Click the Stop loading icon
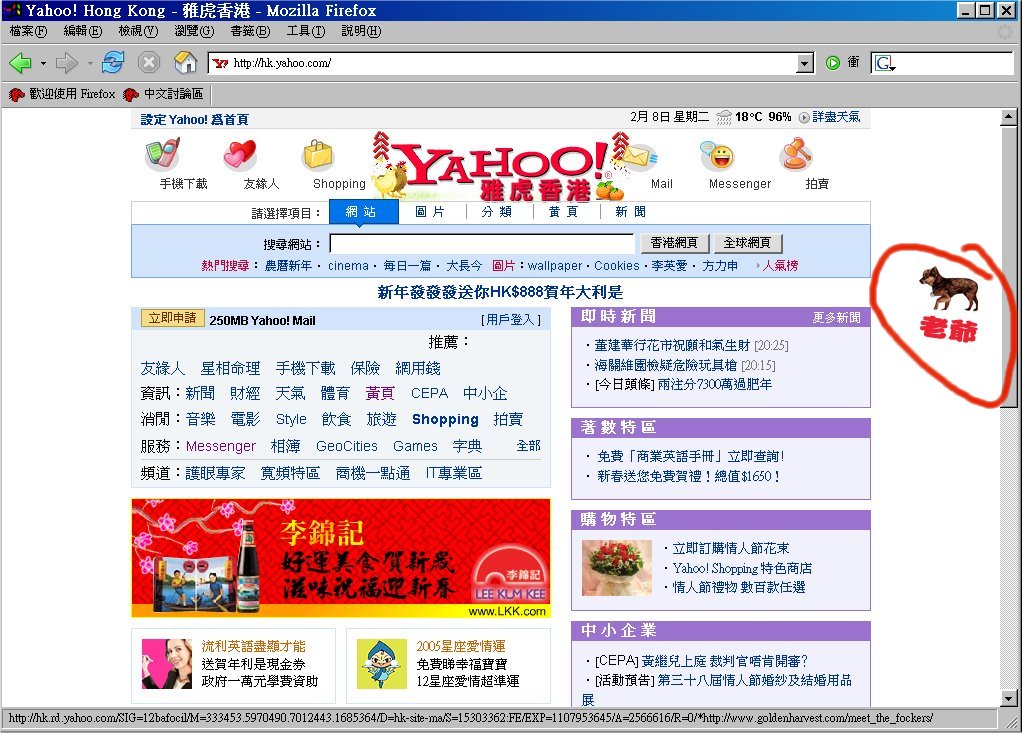1022x733 pixels. click(x=149, y=63)
